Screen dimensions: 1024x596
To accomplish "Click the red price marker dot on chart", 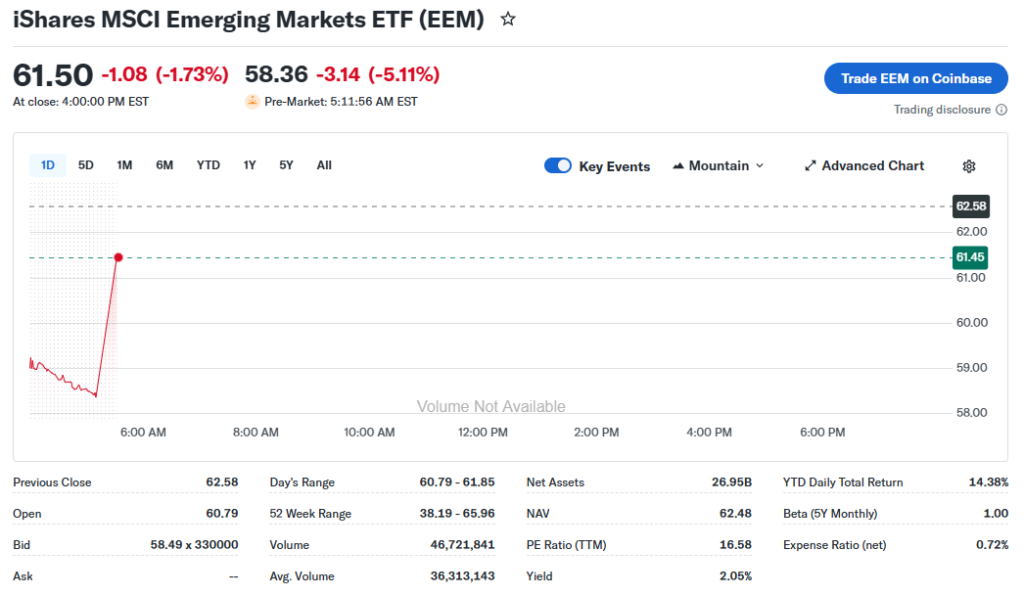I will [x=118, y=257].
